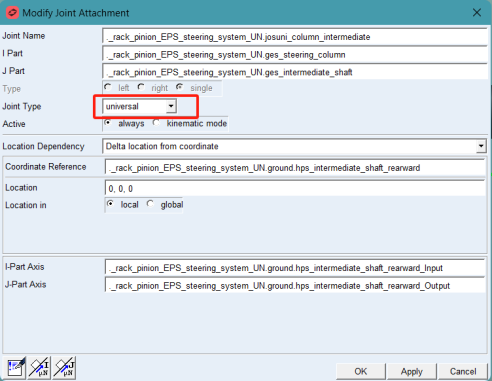
Task: Click the J Part field
Action: click(x=295, y=72)
